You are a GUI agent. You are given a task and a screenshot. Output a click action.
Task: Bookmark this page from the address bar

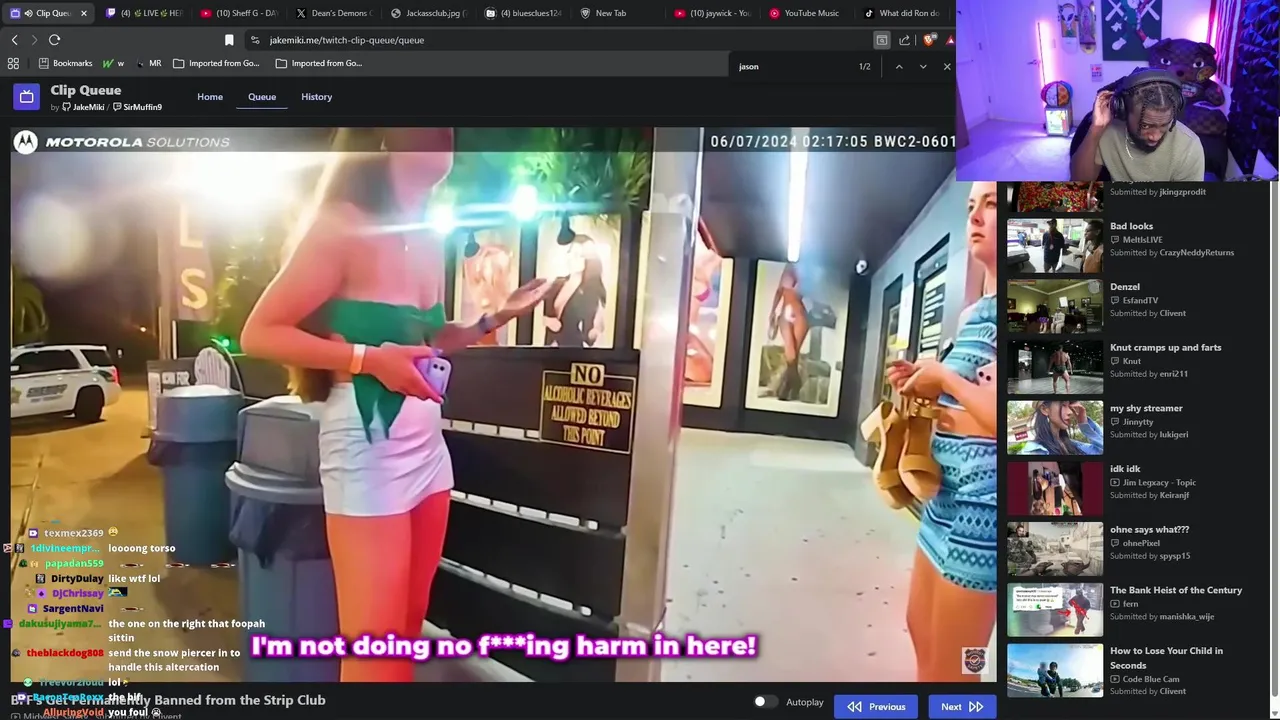click(x=229, y=40)
